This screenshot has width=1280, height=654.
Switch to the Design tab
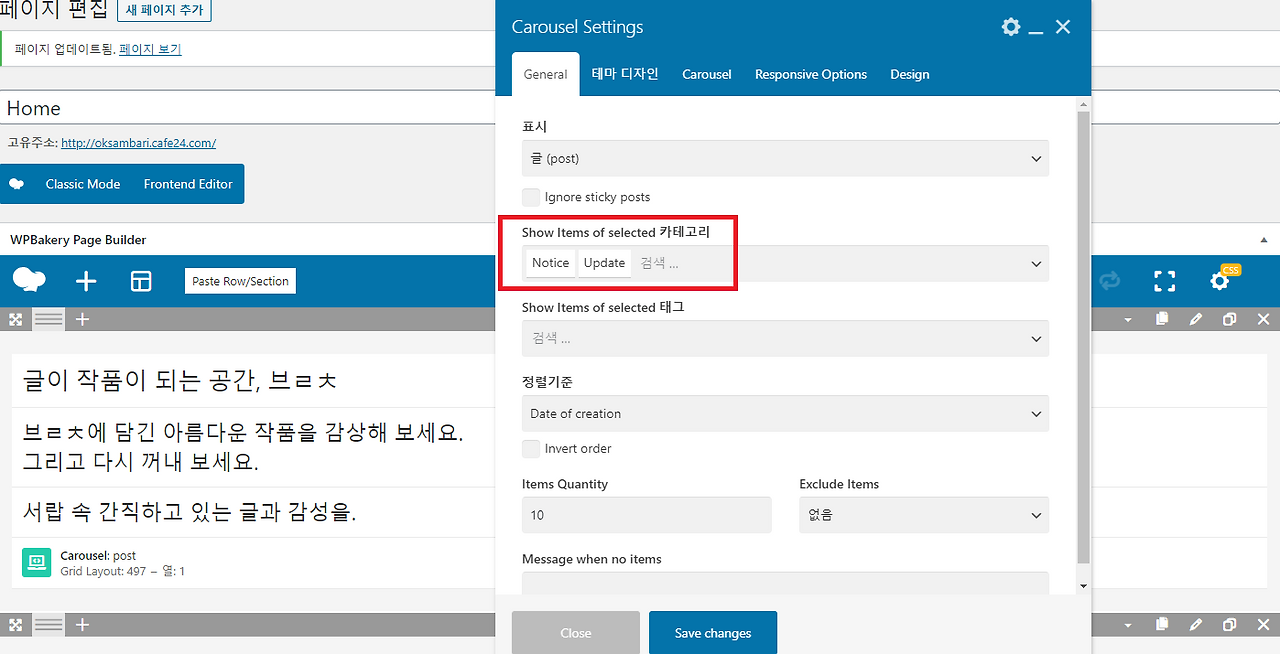tap(910, 74)
